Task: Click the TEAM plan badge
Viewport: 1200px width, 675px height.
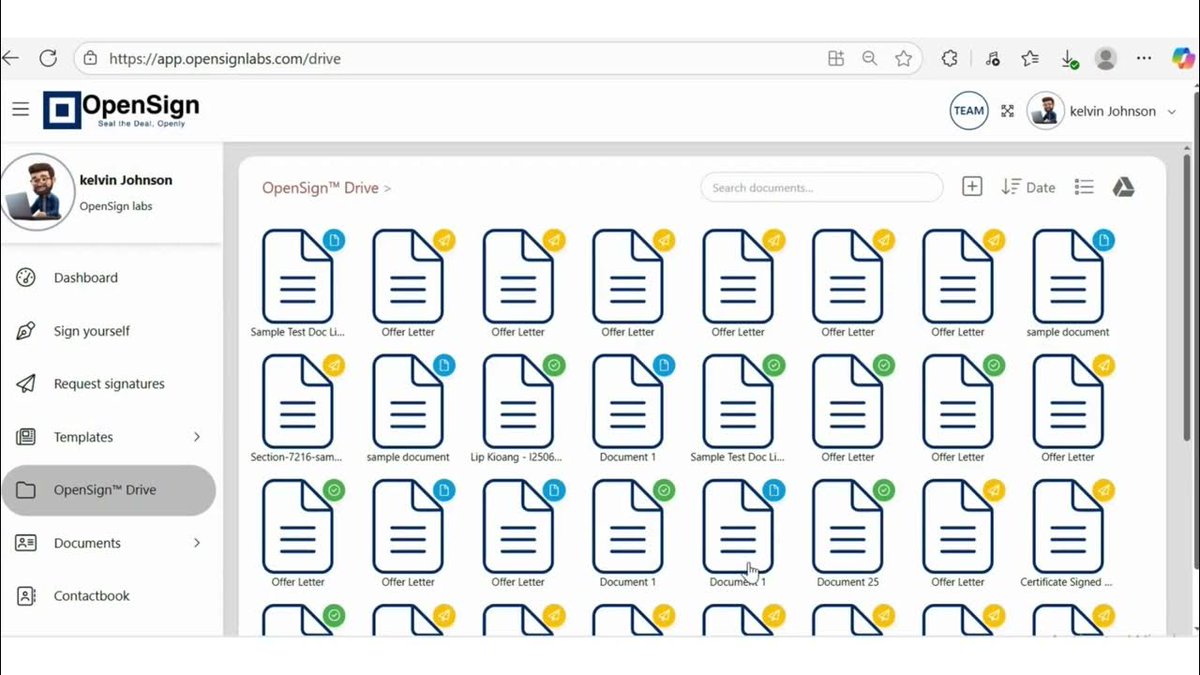Action: pyautogui.click(x=968, y=111)
